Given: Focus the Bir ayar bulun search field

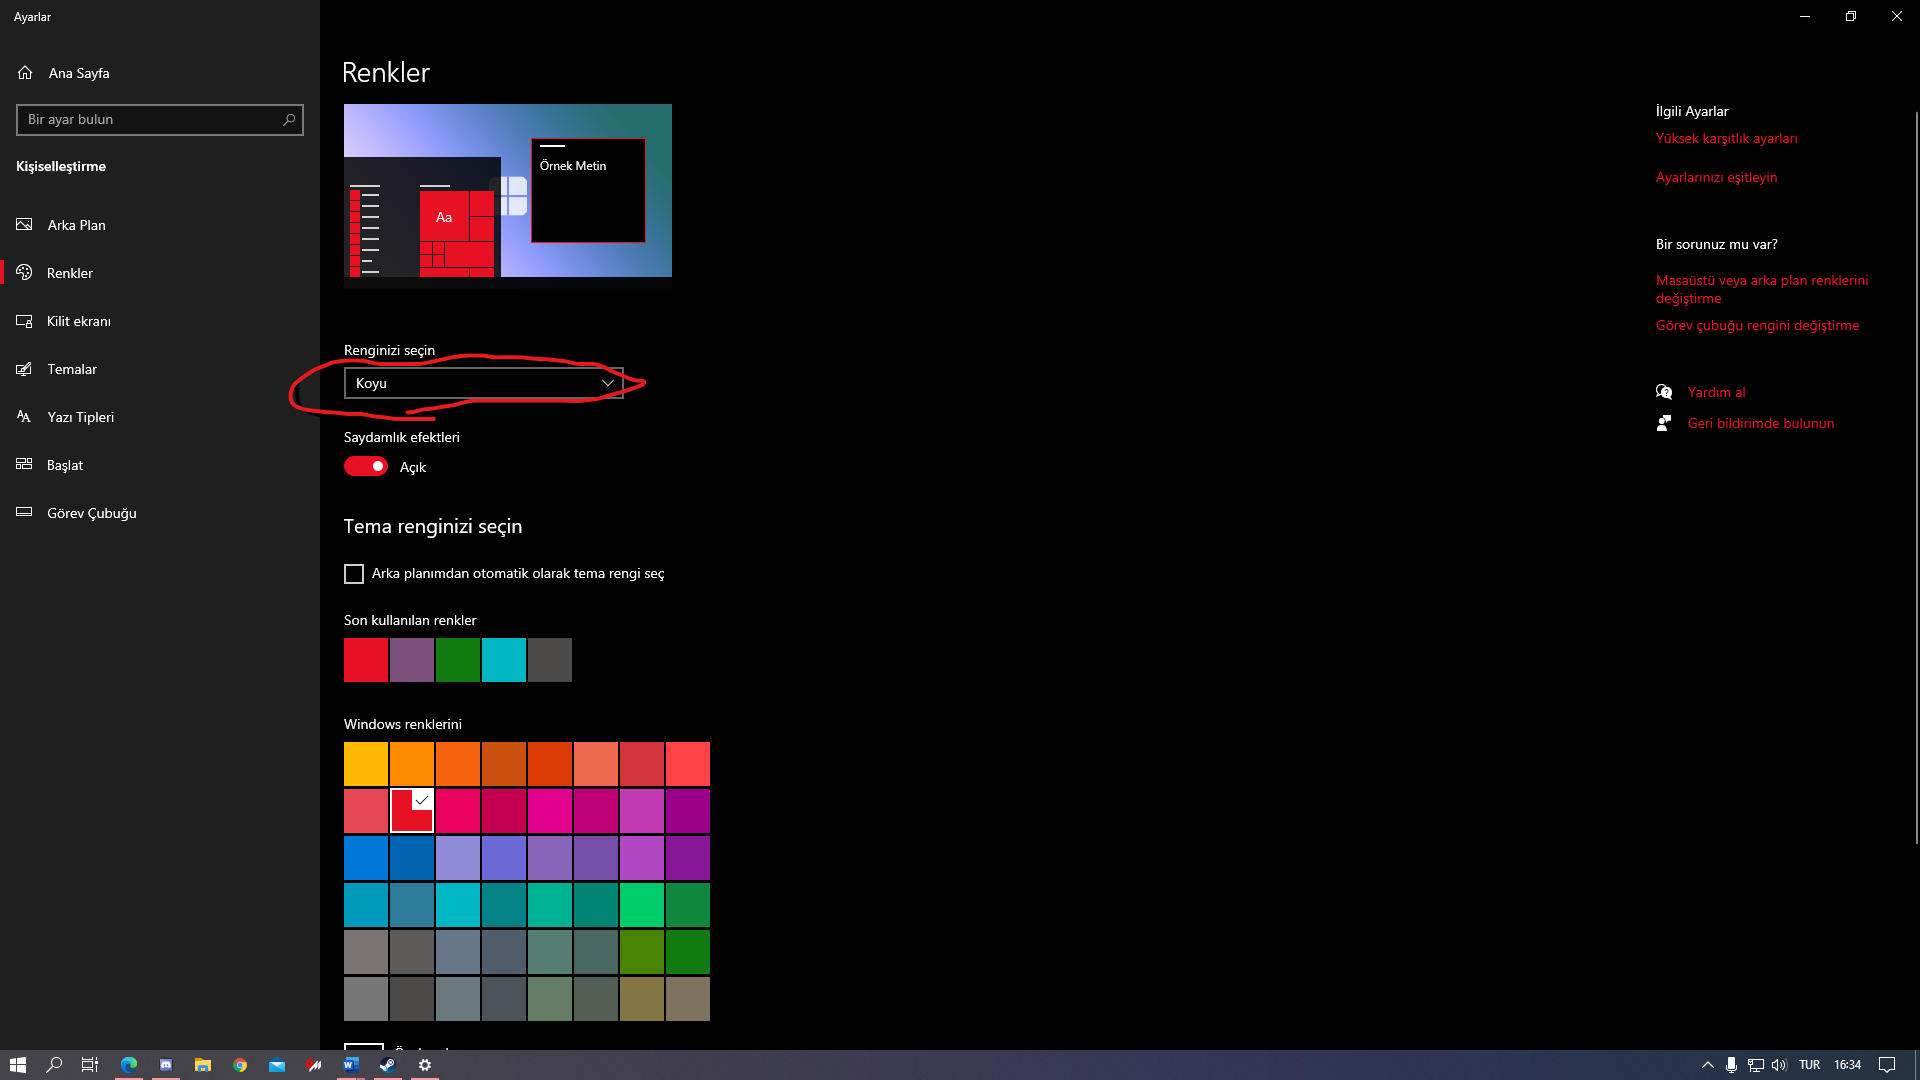Looking at the screenshot, I should pyautogui.click(x=150, y=120).
